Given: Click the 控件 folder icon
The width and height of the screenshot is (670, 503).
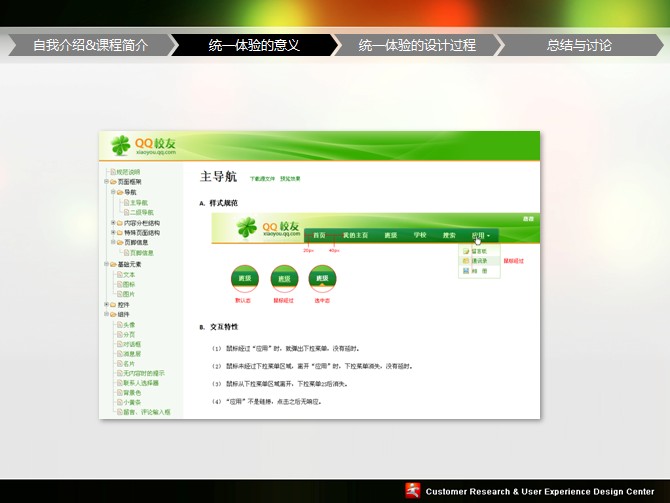Looking at the screenshot, I should [x=113, y=305].
